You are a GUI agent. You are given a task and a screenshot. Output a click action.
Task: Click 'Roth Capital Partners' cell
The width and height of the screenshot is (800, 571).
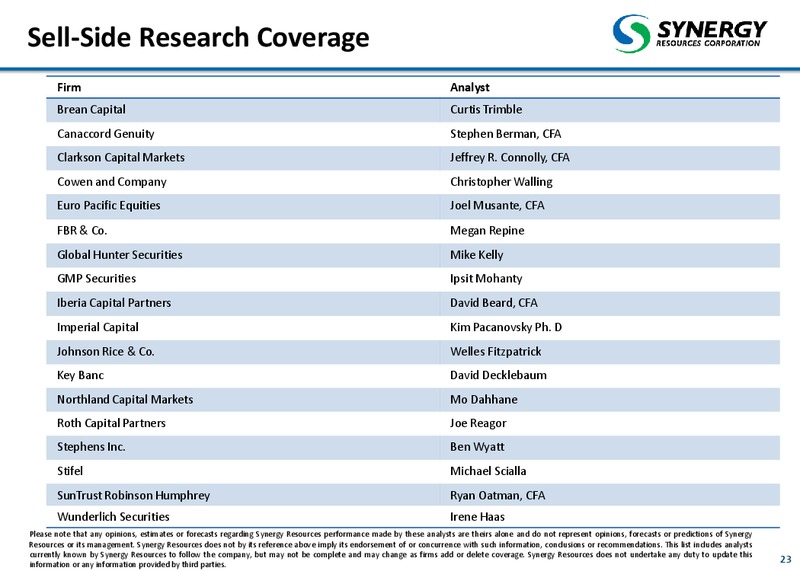click(x=111, y=424)
